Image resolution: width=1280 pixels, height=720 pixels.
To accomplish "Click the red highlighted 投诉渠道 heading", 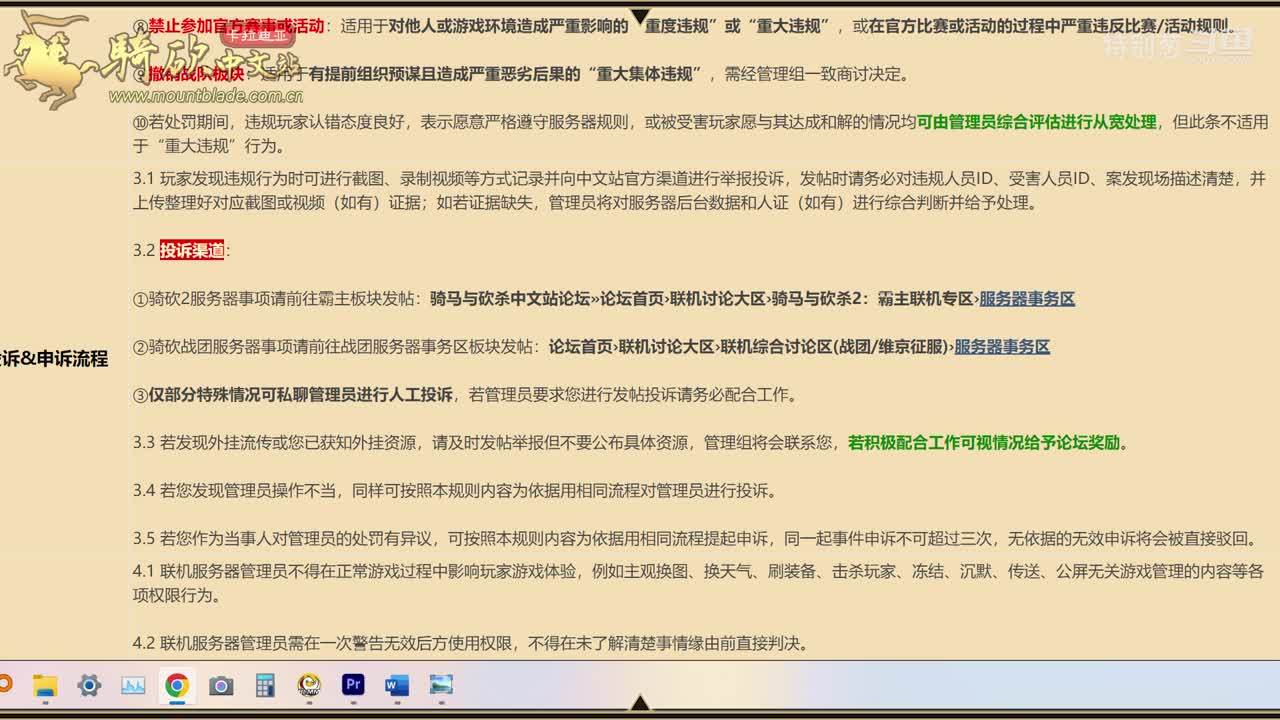I will click(192, 251).
